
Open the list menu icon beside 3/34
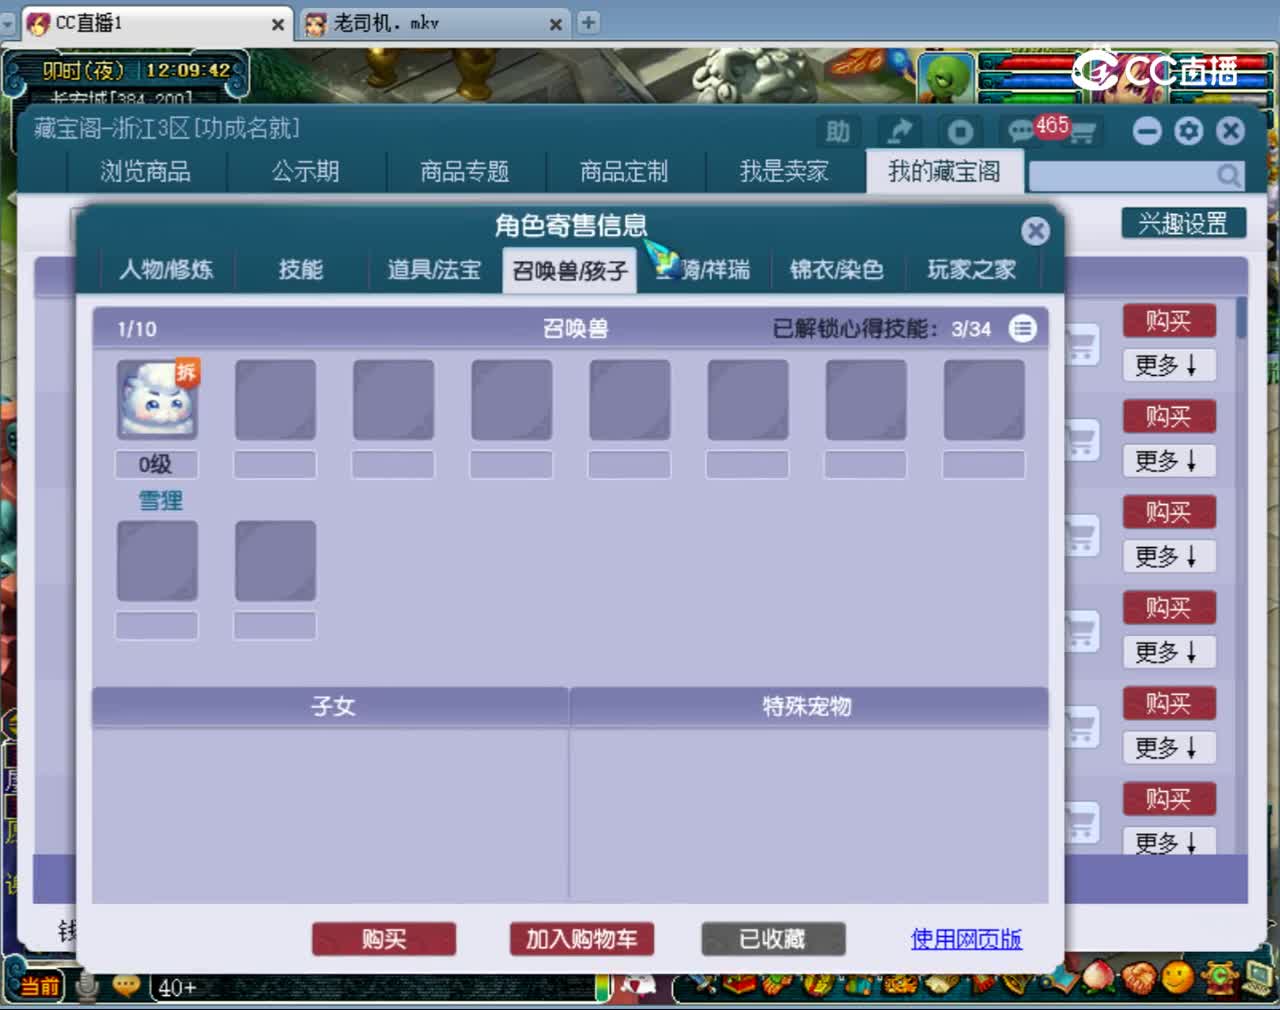pos(1023,328)
